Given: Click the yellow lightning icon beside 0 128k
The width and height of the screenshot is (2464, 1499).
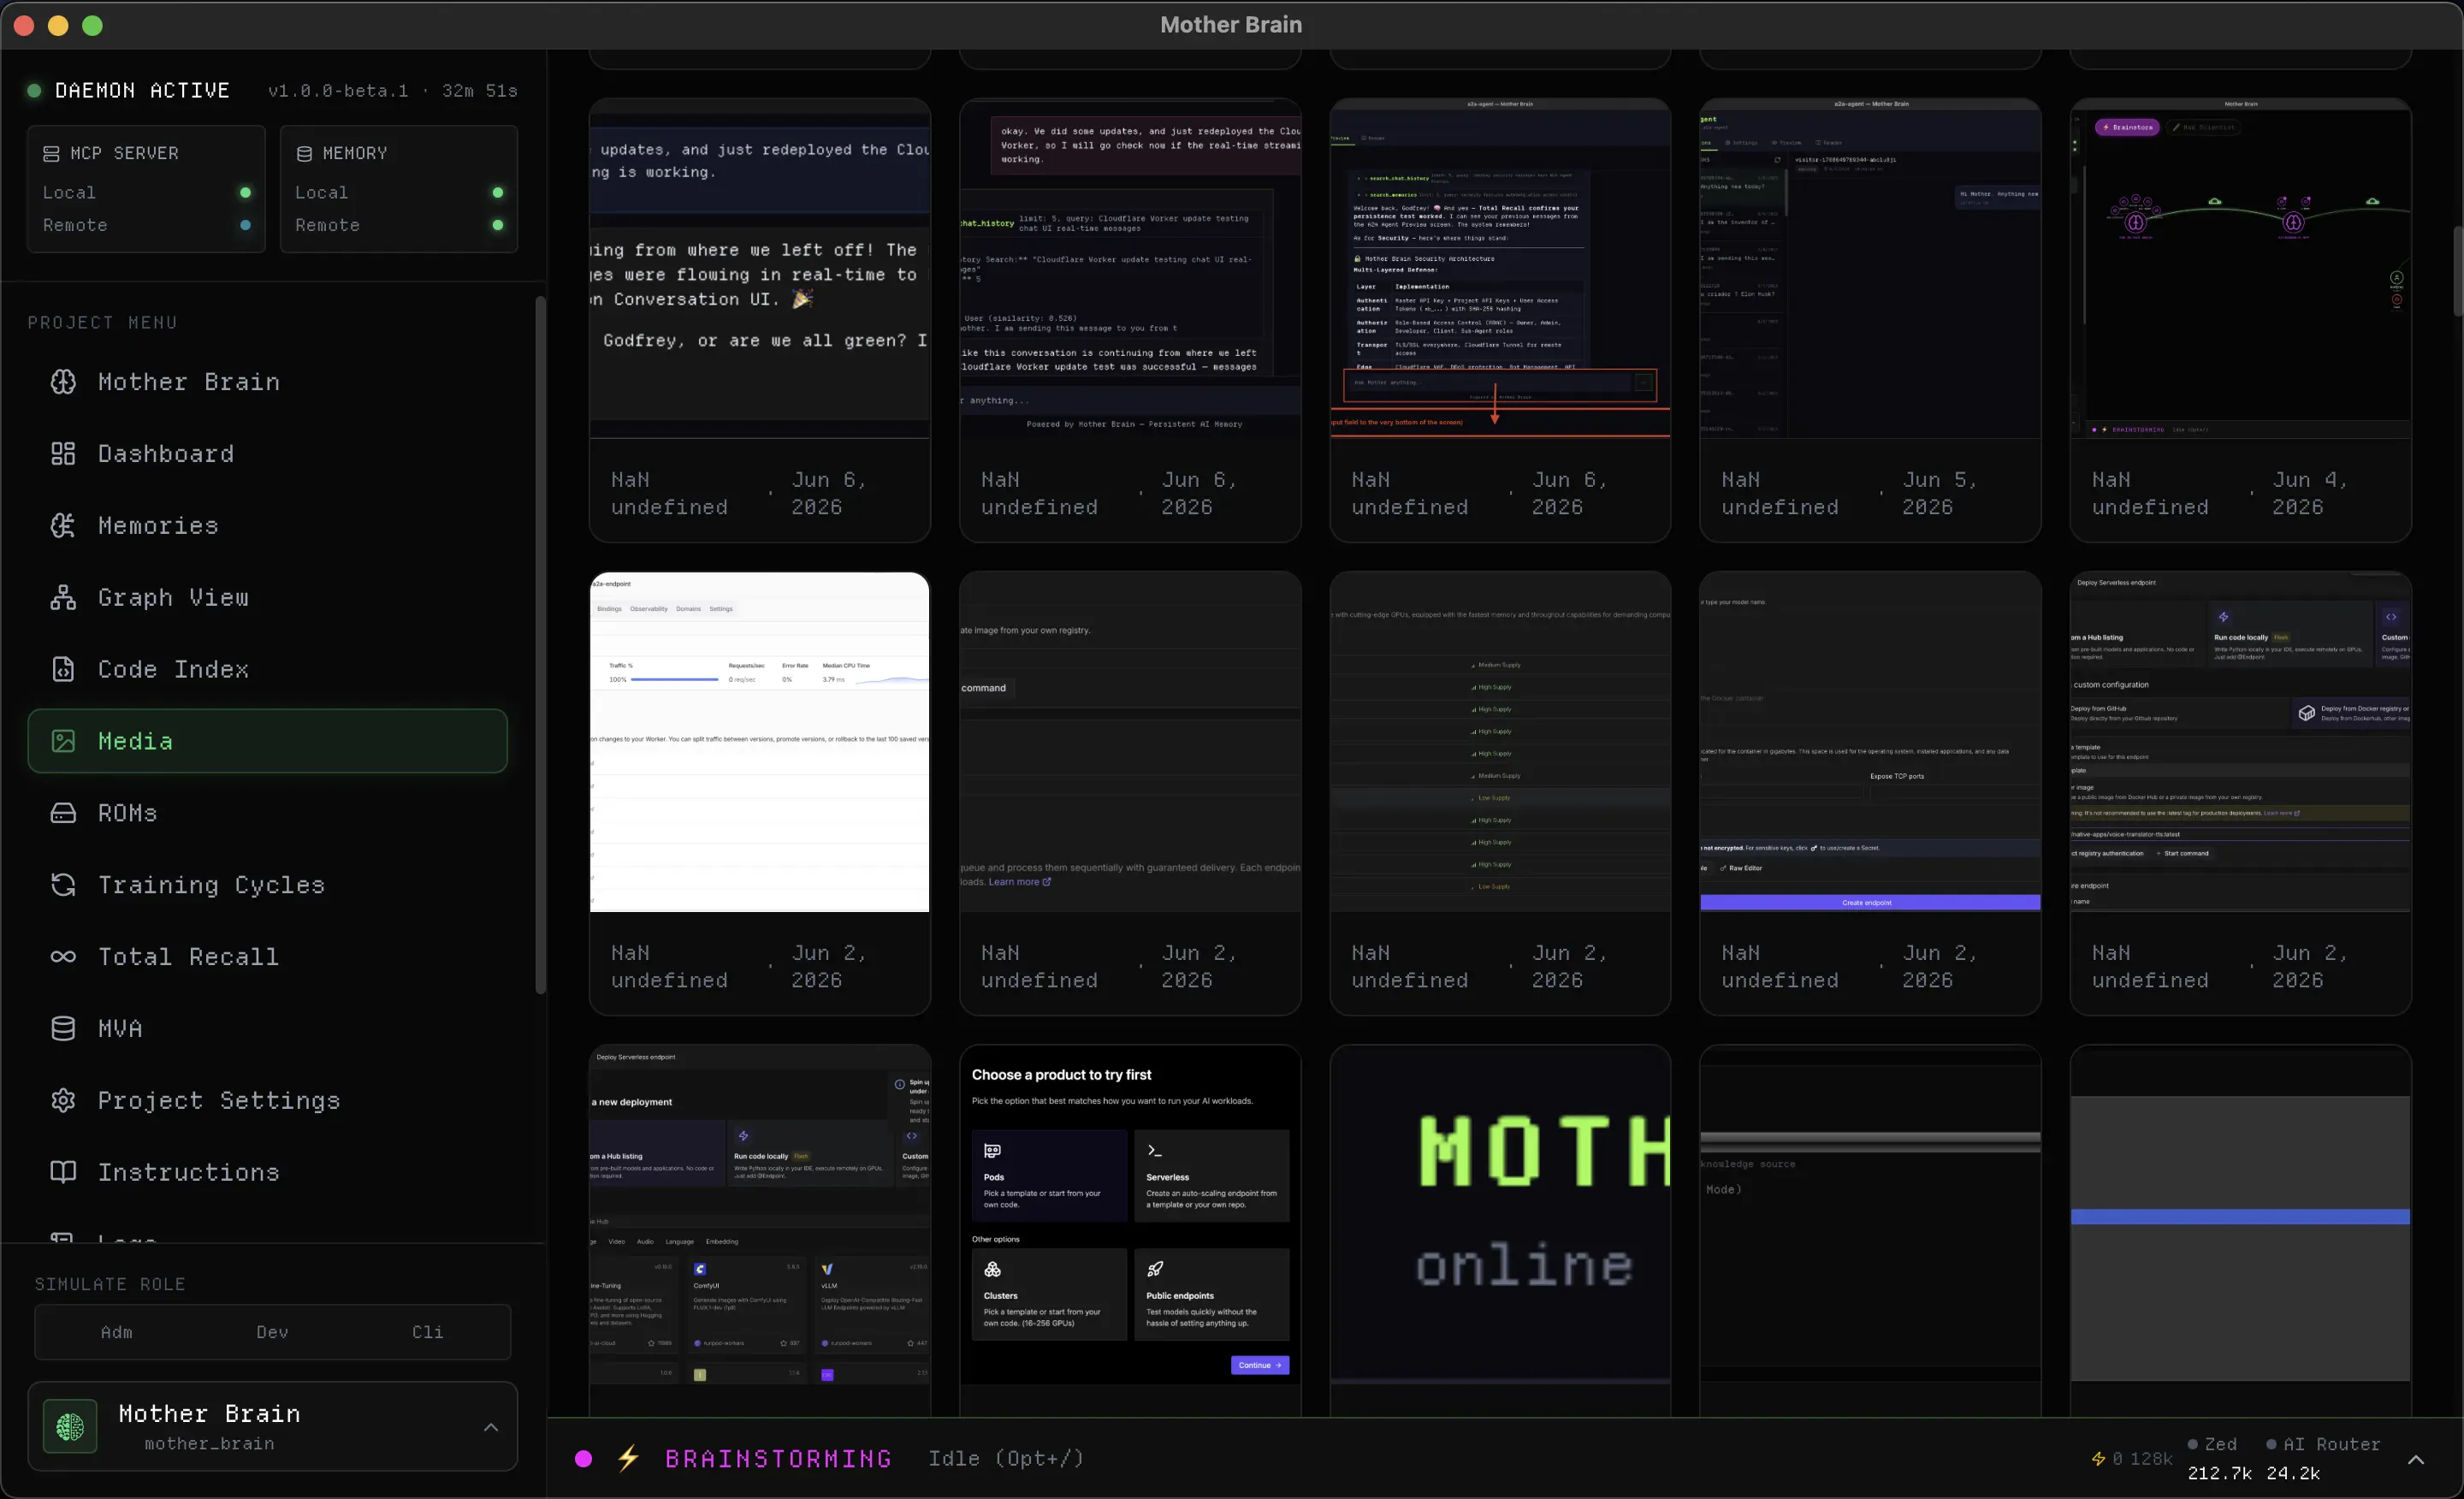Looking at the screenshot, I should 2098,1459.
